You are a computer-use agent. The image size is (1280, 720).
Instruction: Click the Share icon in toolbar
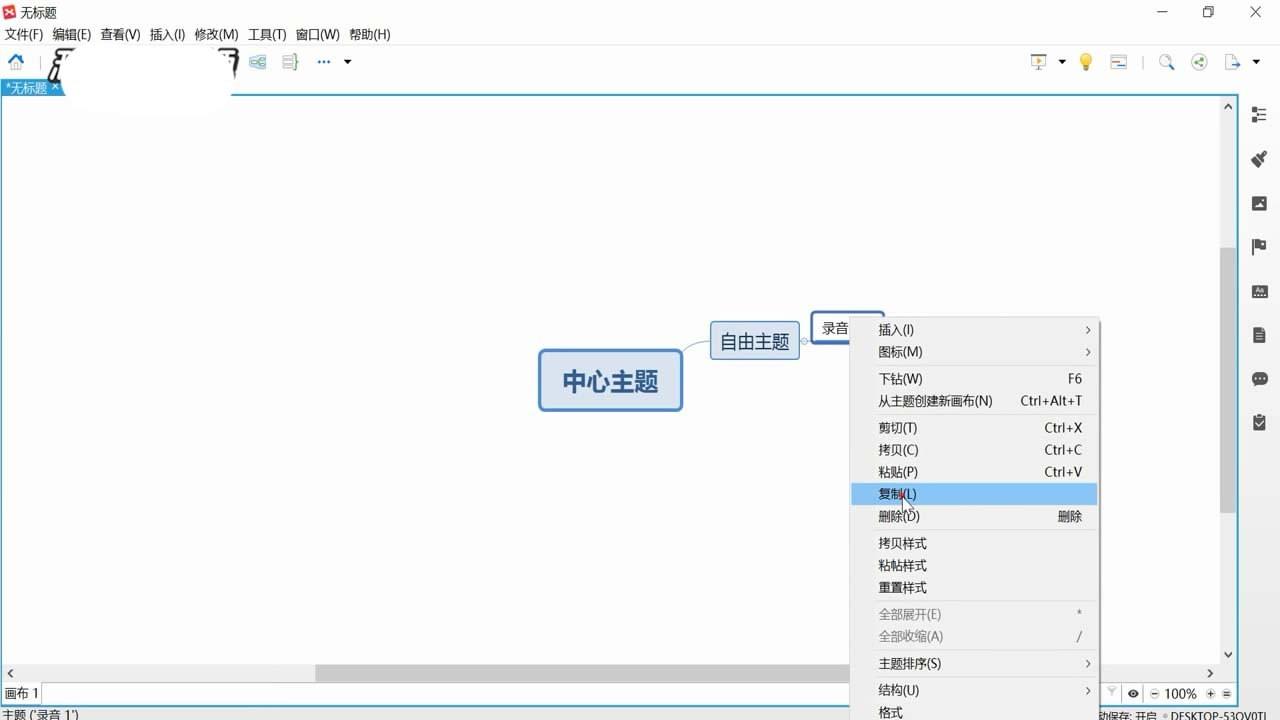(1199, 61)
